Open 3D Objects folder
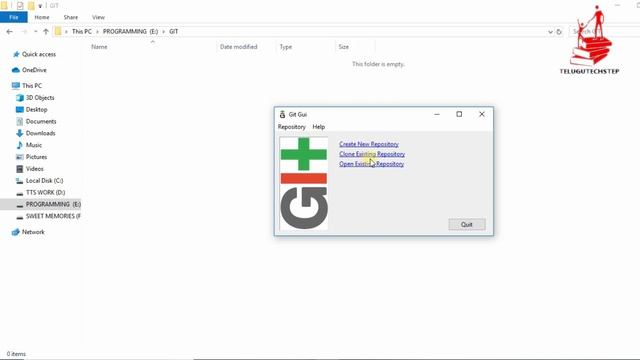Viewport: 640px width, 360px height. coord(40,98)
